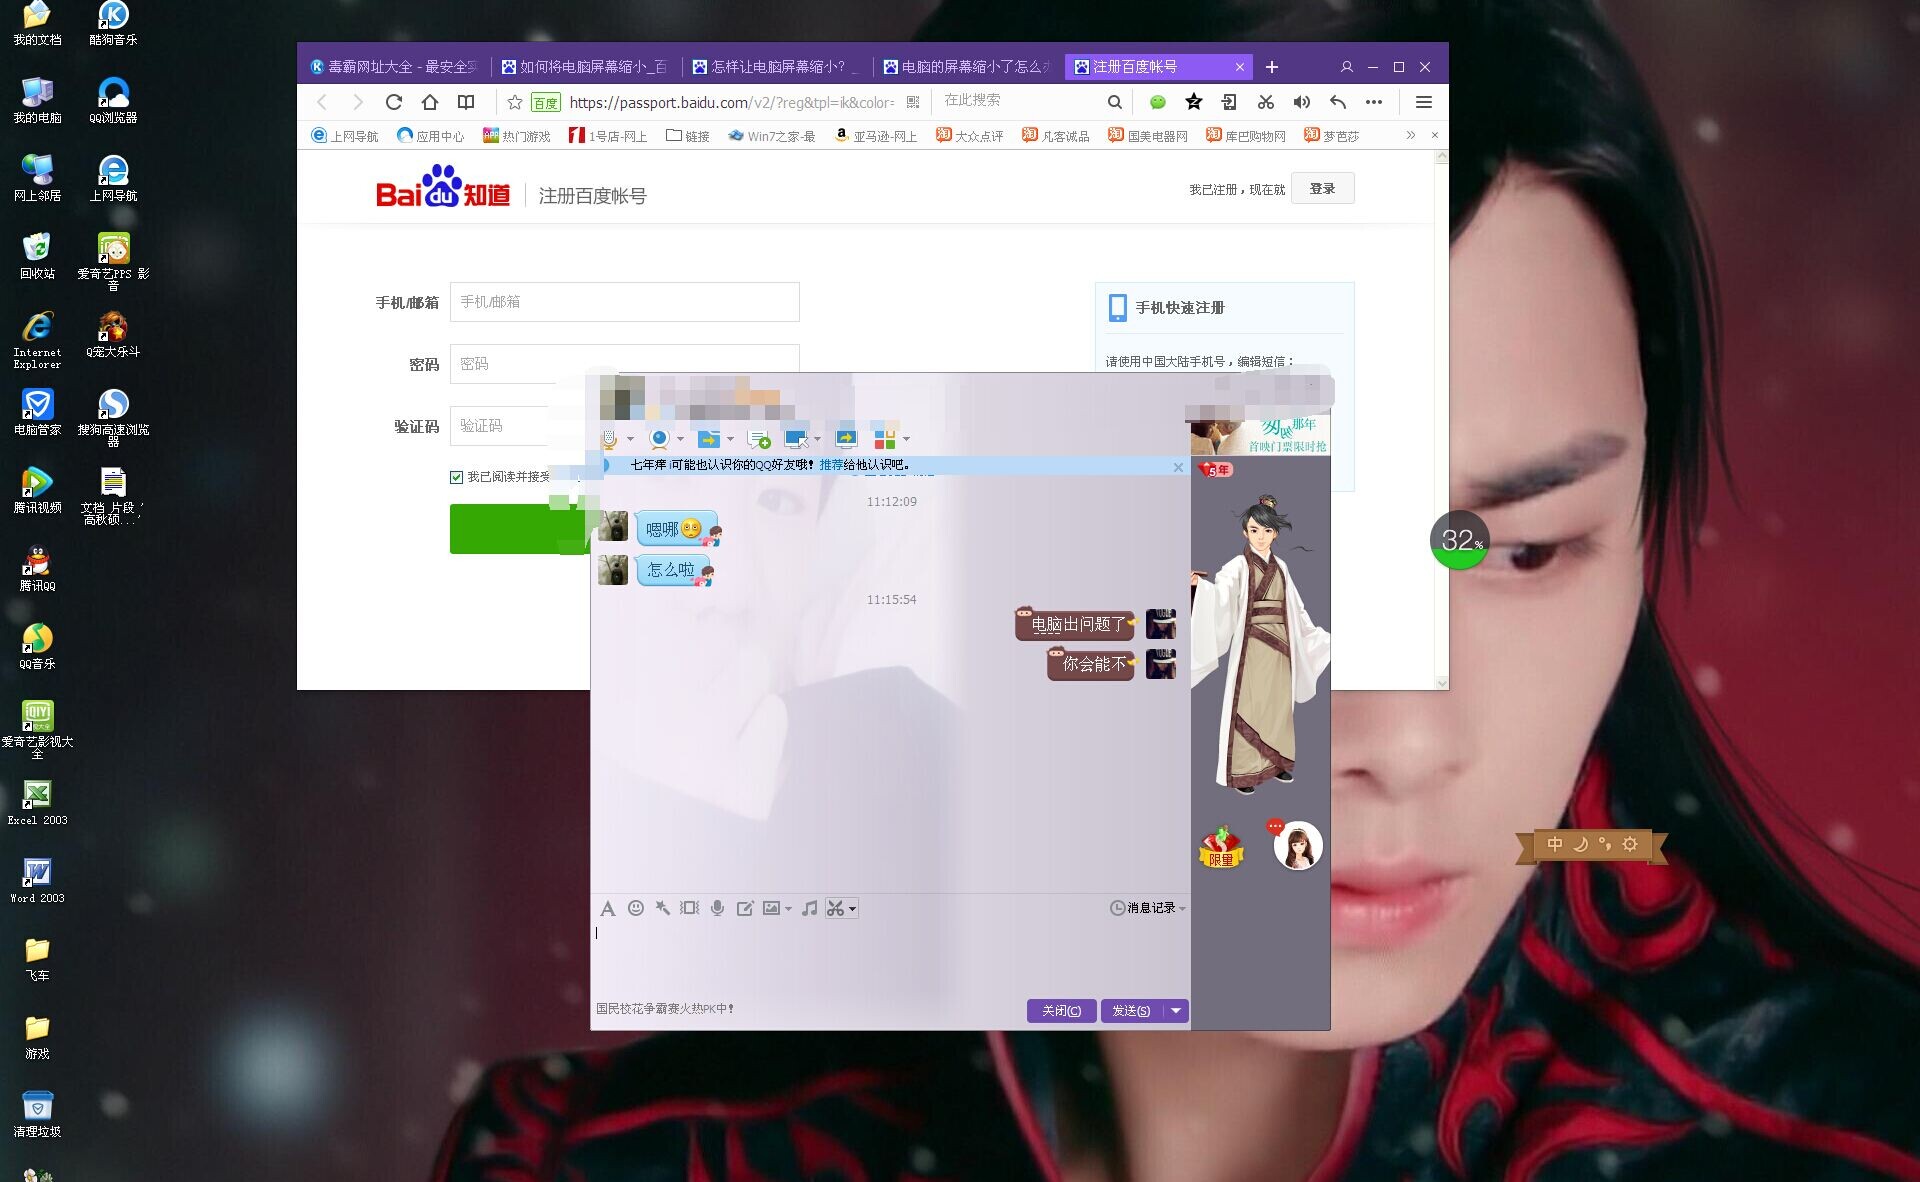Viewport: 1920px width, 1182px height.
Task: Switch to tab 怎样让电脑屏幕缩小
Action: 777,67
